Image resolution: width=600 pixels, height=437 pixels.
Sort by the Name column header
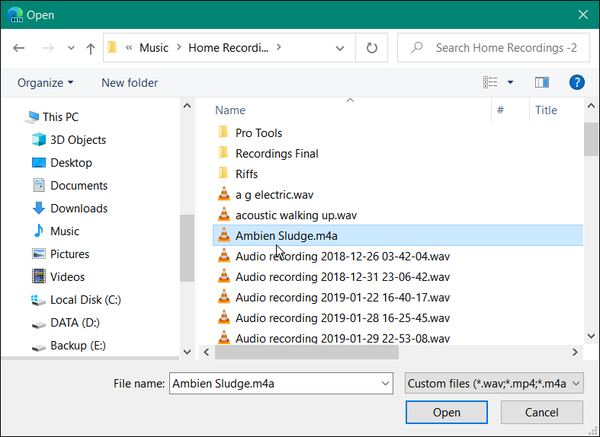pyautogui.click(x=230, y=110)
